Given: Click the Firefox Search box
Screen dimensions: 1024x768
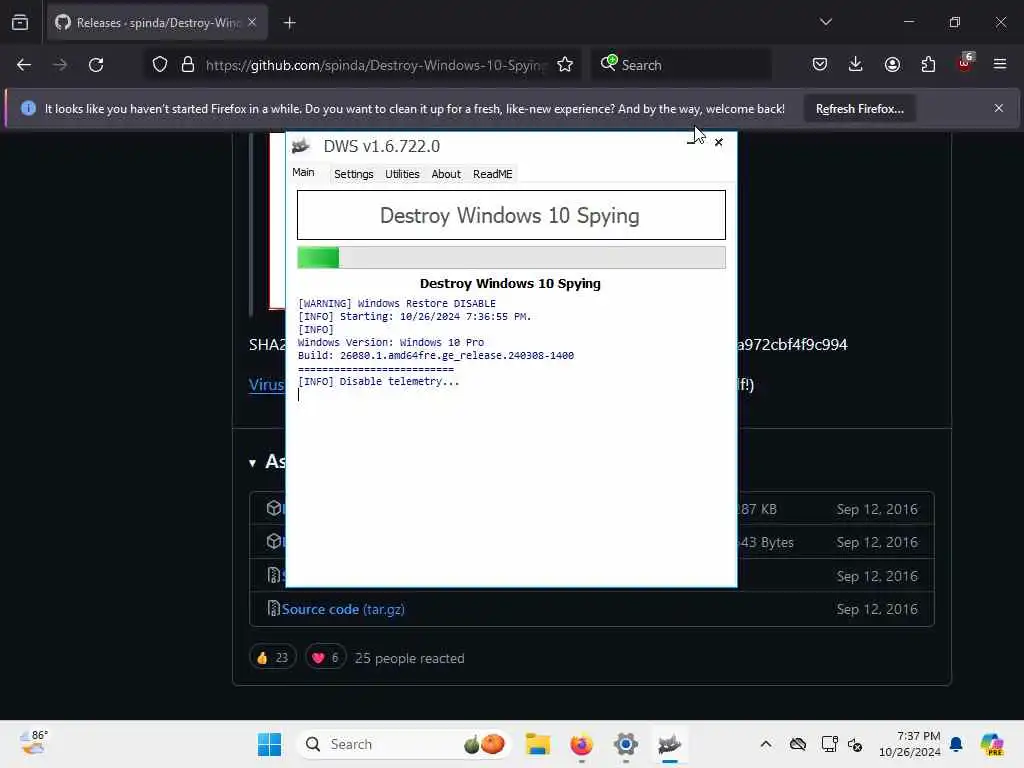Looking at the screenshot, I should [681, 65].
